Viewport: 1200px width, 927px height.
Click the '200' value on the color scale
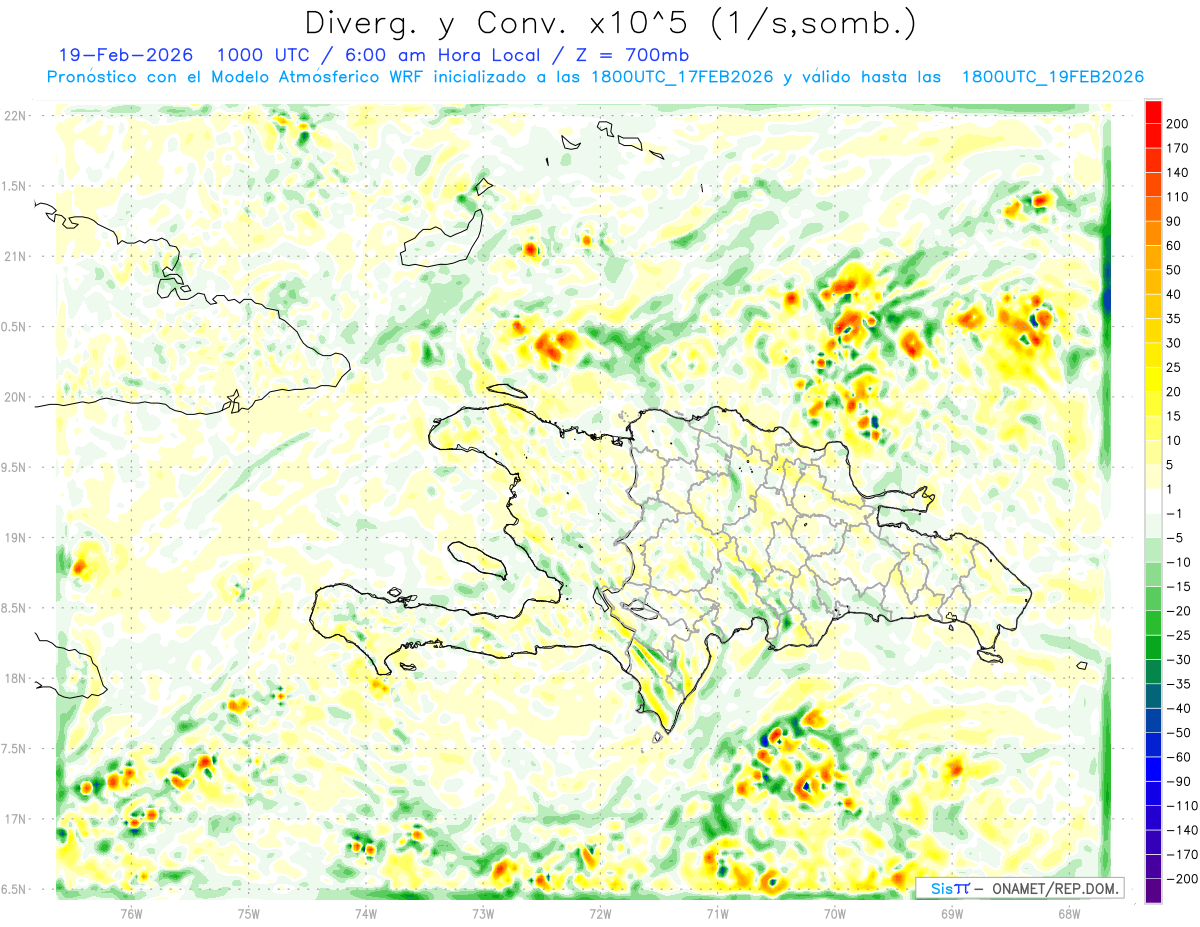(x=1178, y=124)
